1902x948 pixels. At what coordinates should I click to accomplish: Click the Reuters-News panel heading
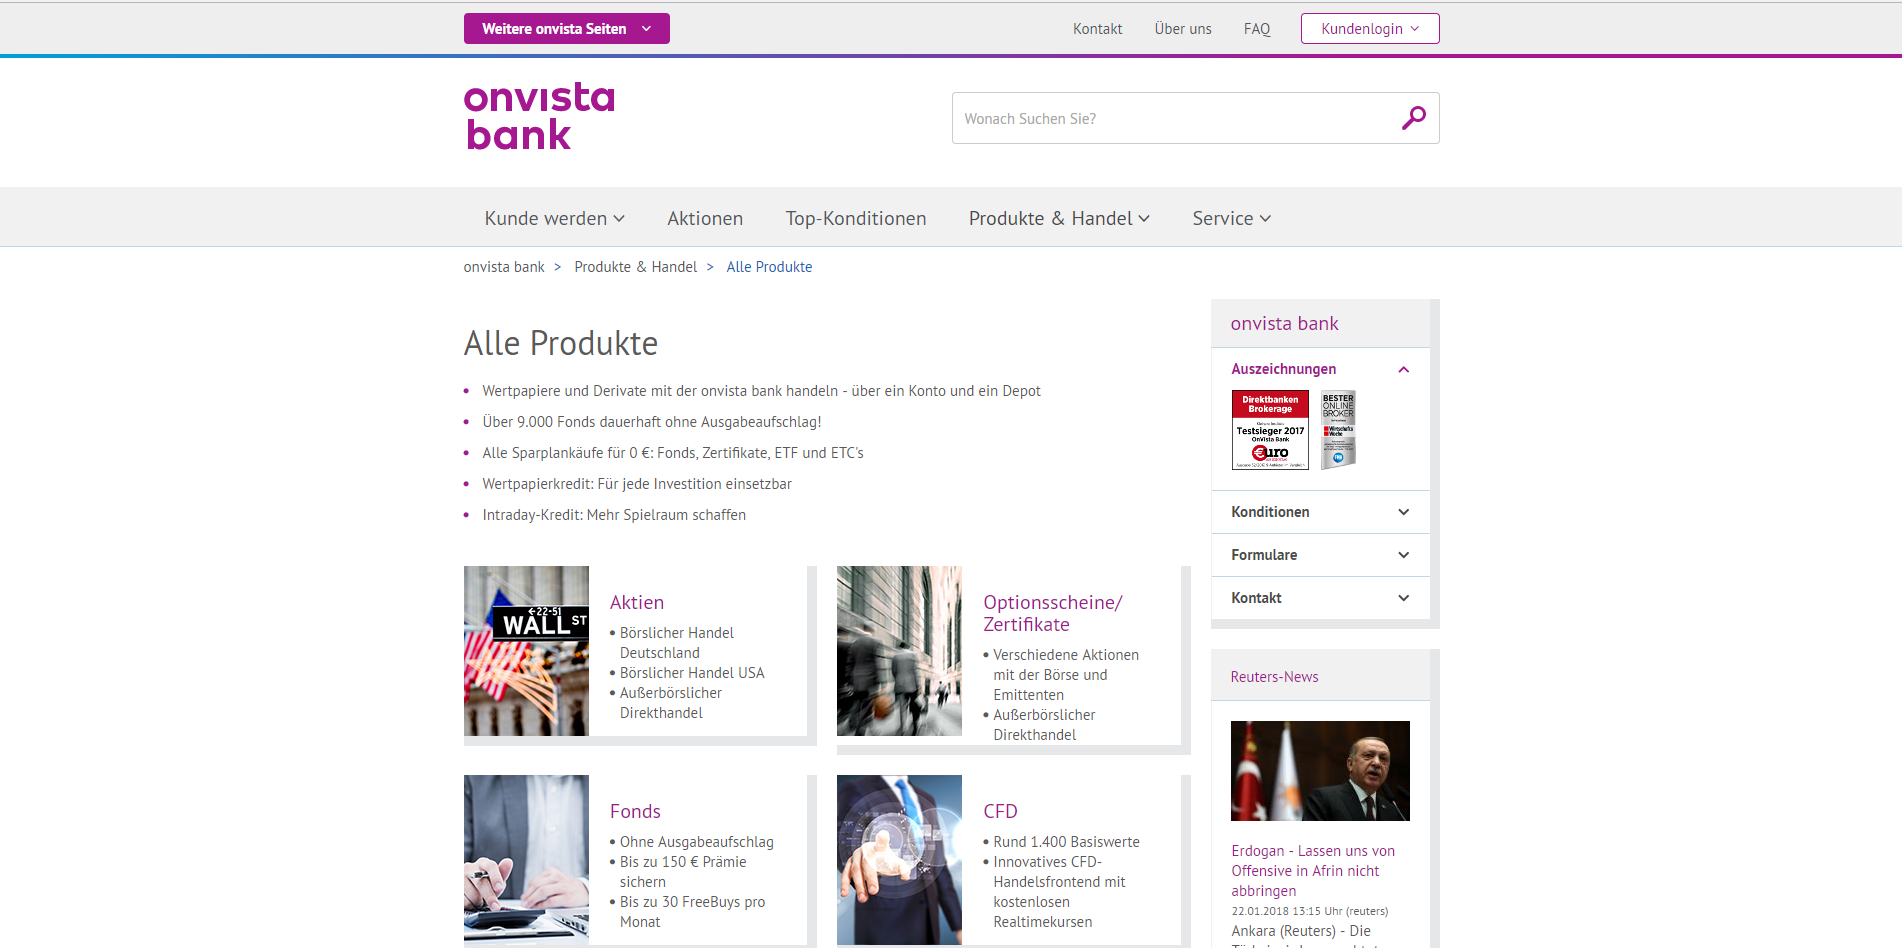[1274, 677]
